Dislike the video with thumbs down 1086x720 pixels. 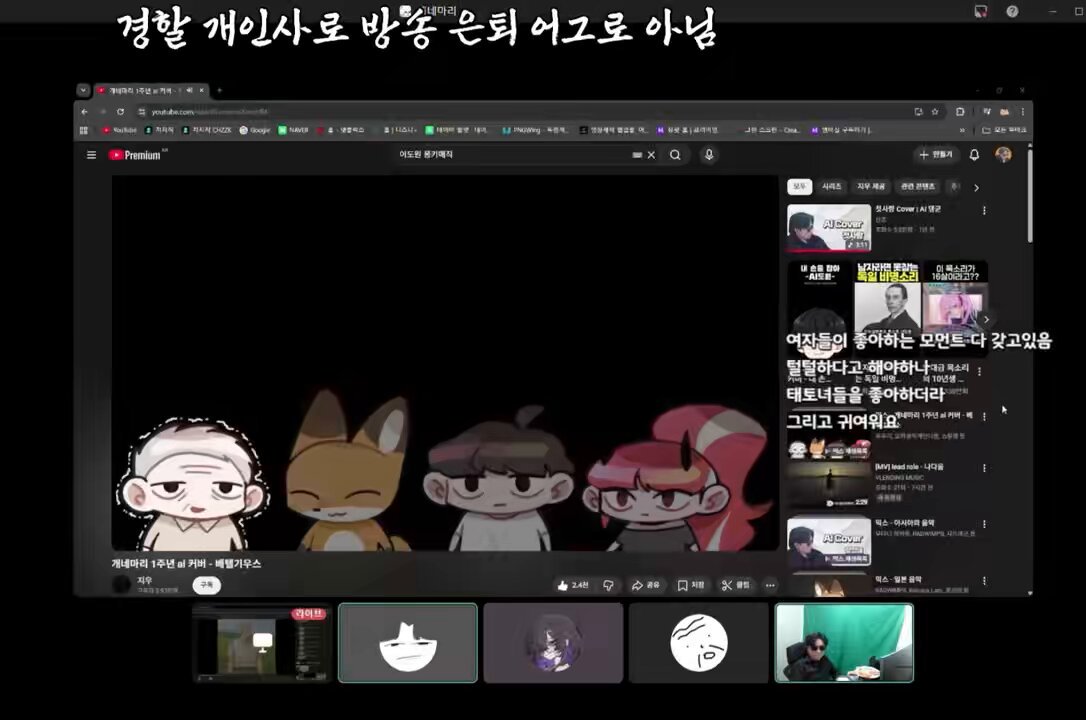pos(608,586)
